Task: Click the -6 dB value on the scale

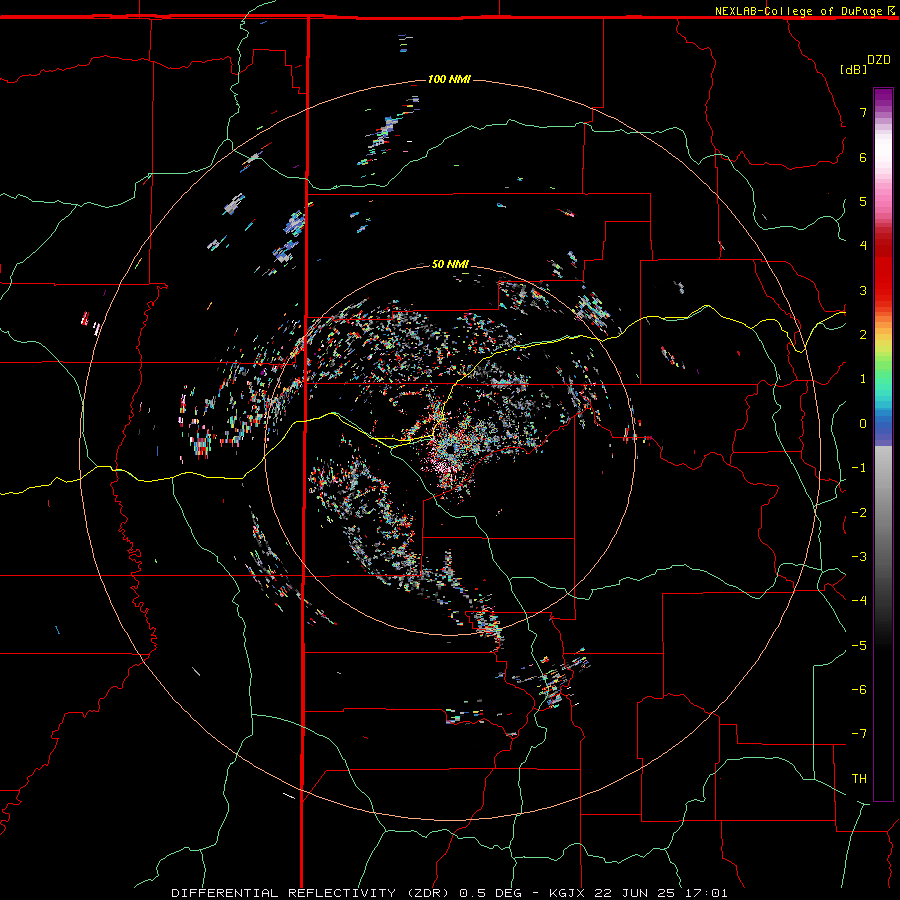Action: point(859,690)
